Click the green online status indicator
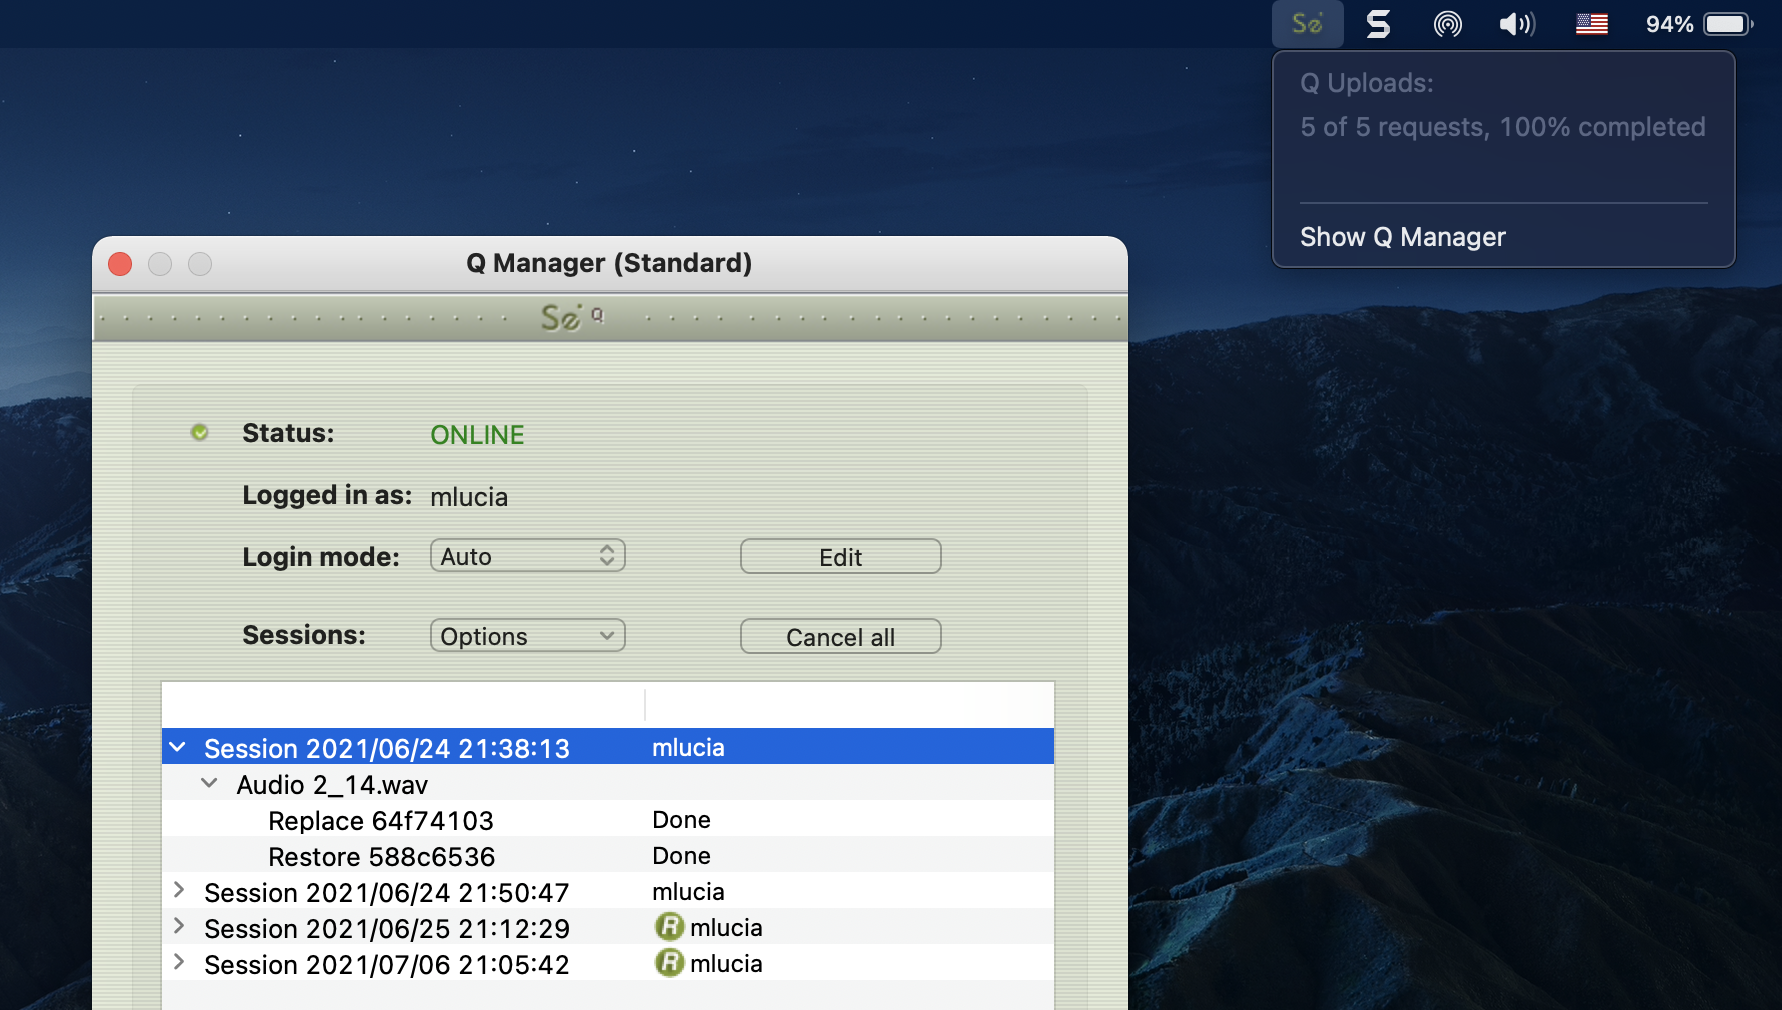 pyautogui.click(x=200, y=432)
